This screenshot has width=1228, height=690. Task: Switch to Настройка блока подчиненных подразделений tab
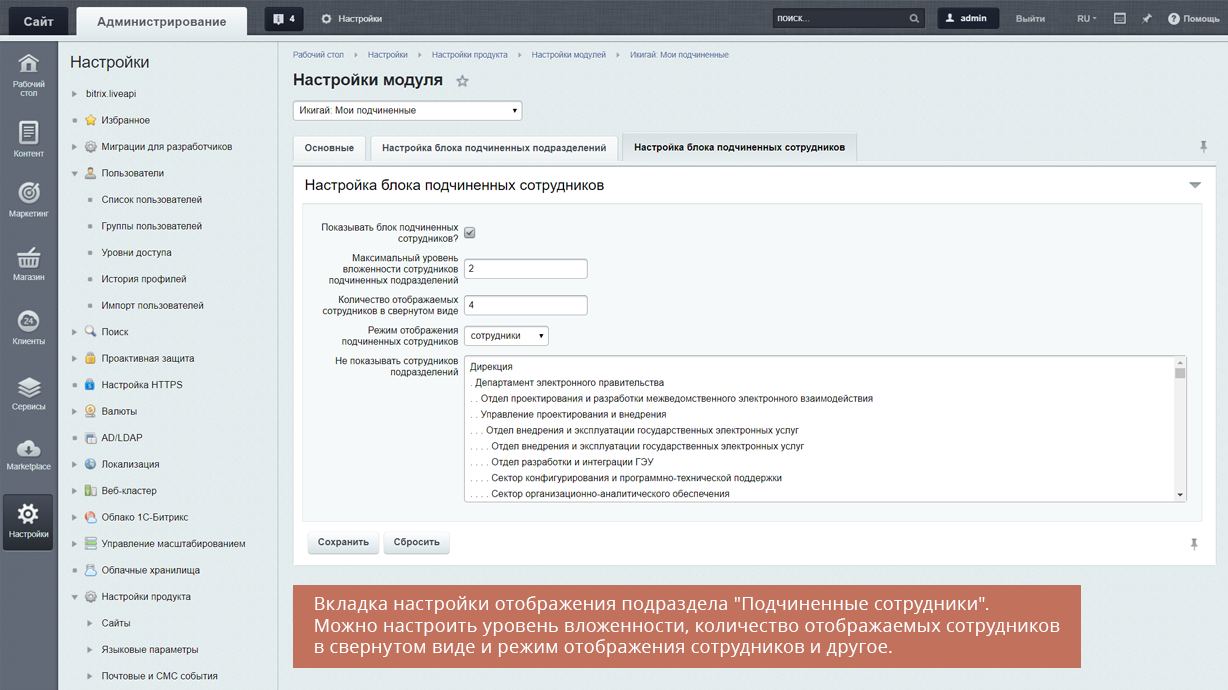click(x=494, y=148)
